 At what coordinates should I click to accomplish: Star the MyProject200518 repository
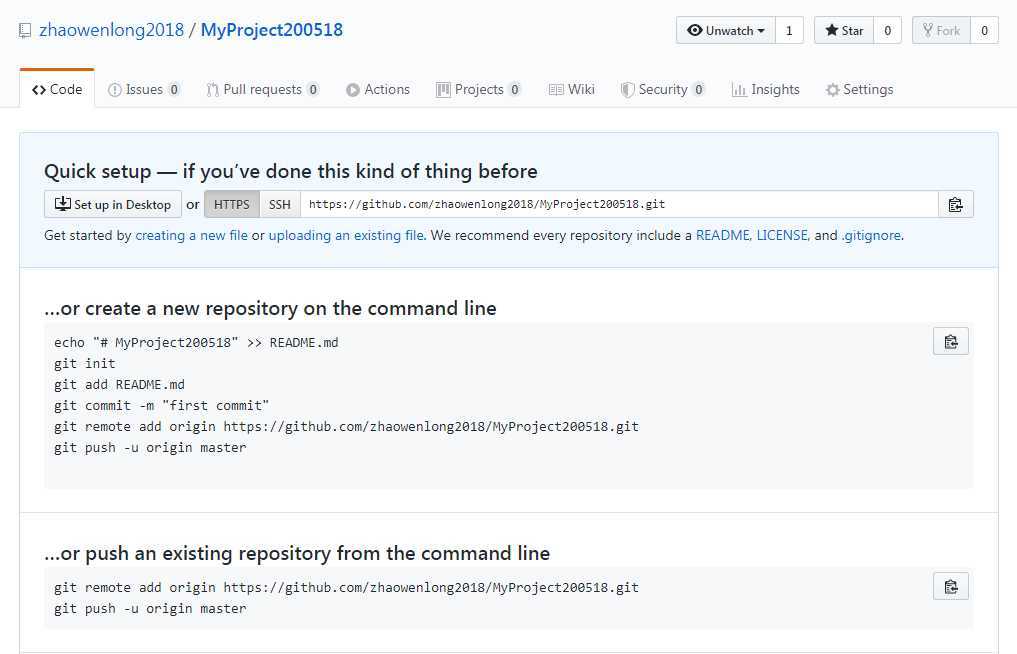click(844, 31)
